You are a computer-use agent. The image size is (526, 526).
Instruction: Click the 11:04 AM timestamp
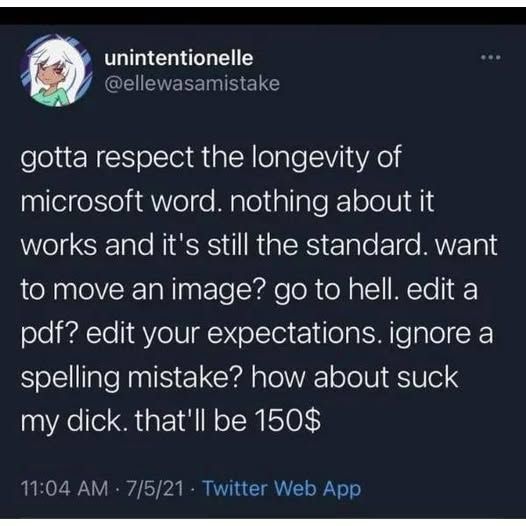[65, 488]
